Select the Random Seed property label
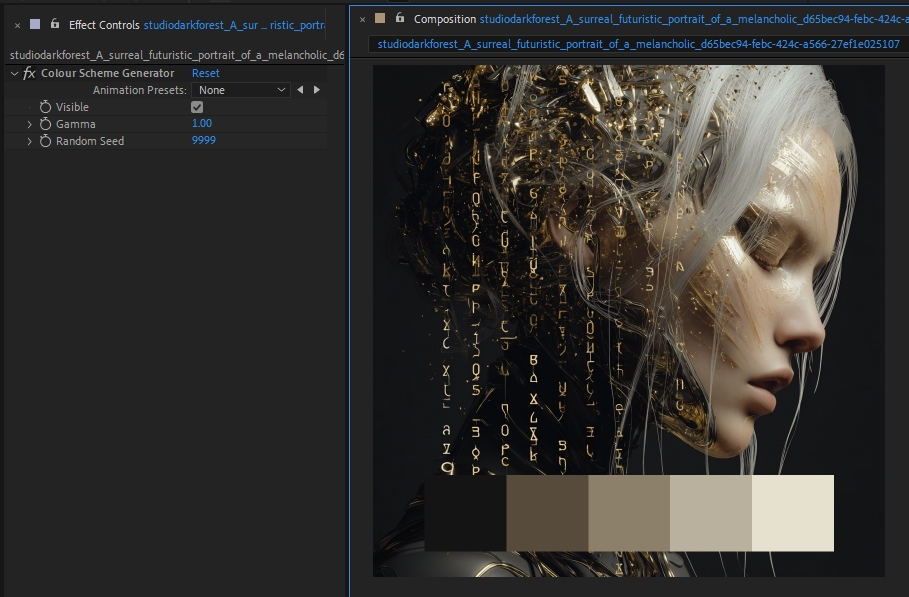Screen dimensions: 909x597 click(x=90, y=141)
